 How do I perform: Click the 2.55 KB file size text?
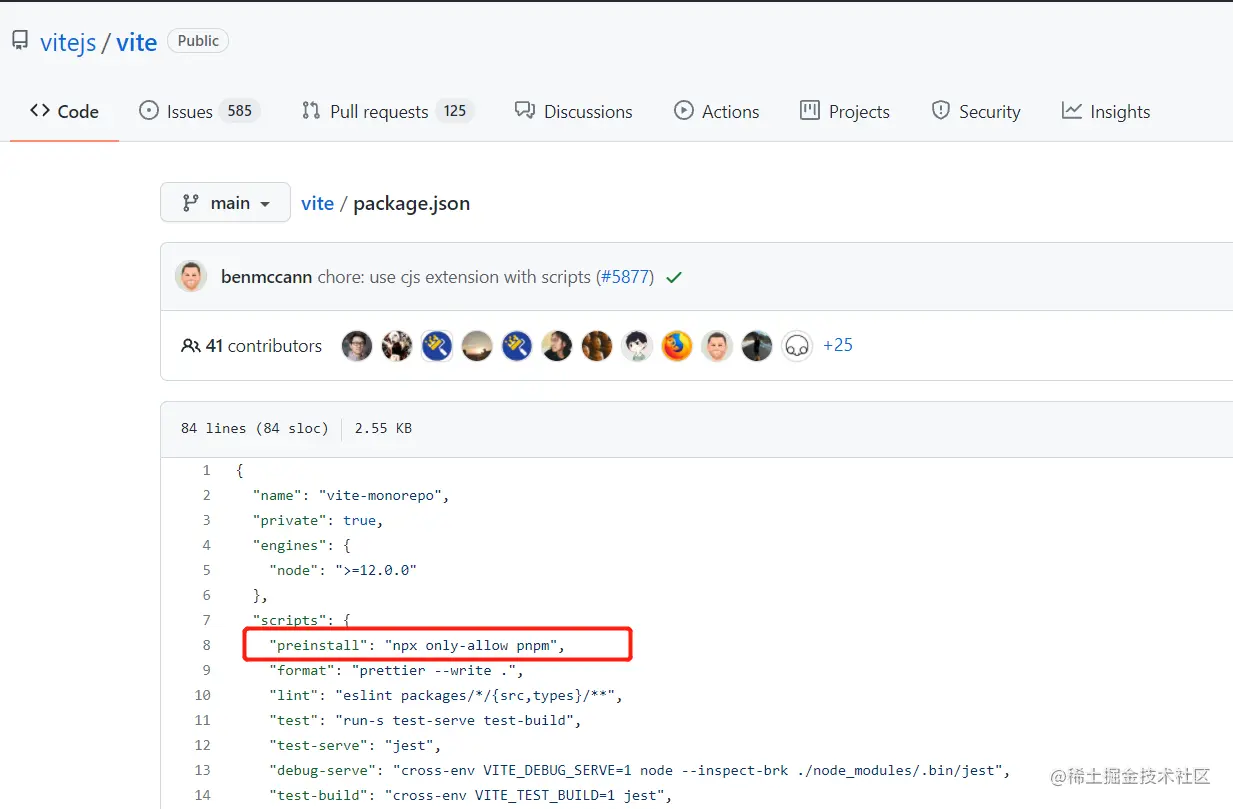[x=383, y=428]
